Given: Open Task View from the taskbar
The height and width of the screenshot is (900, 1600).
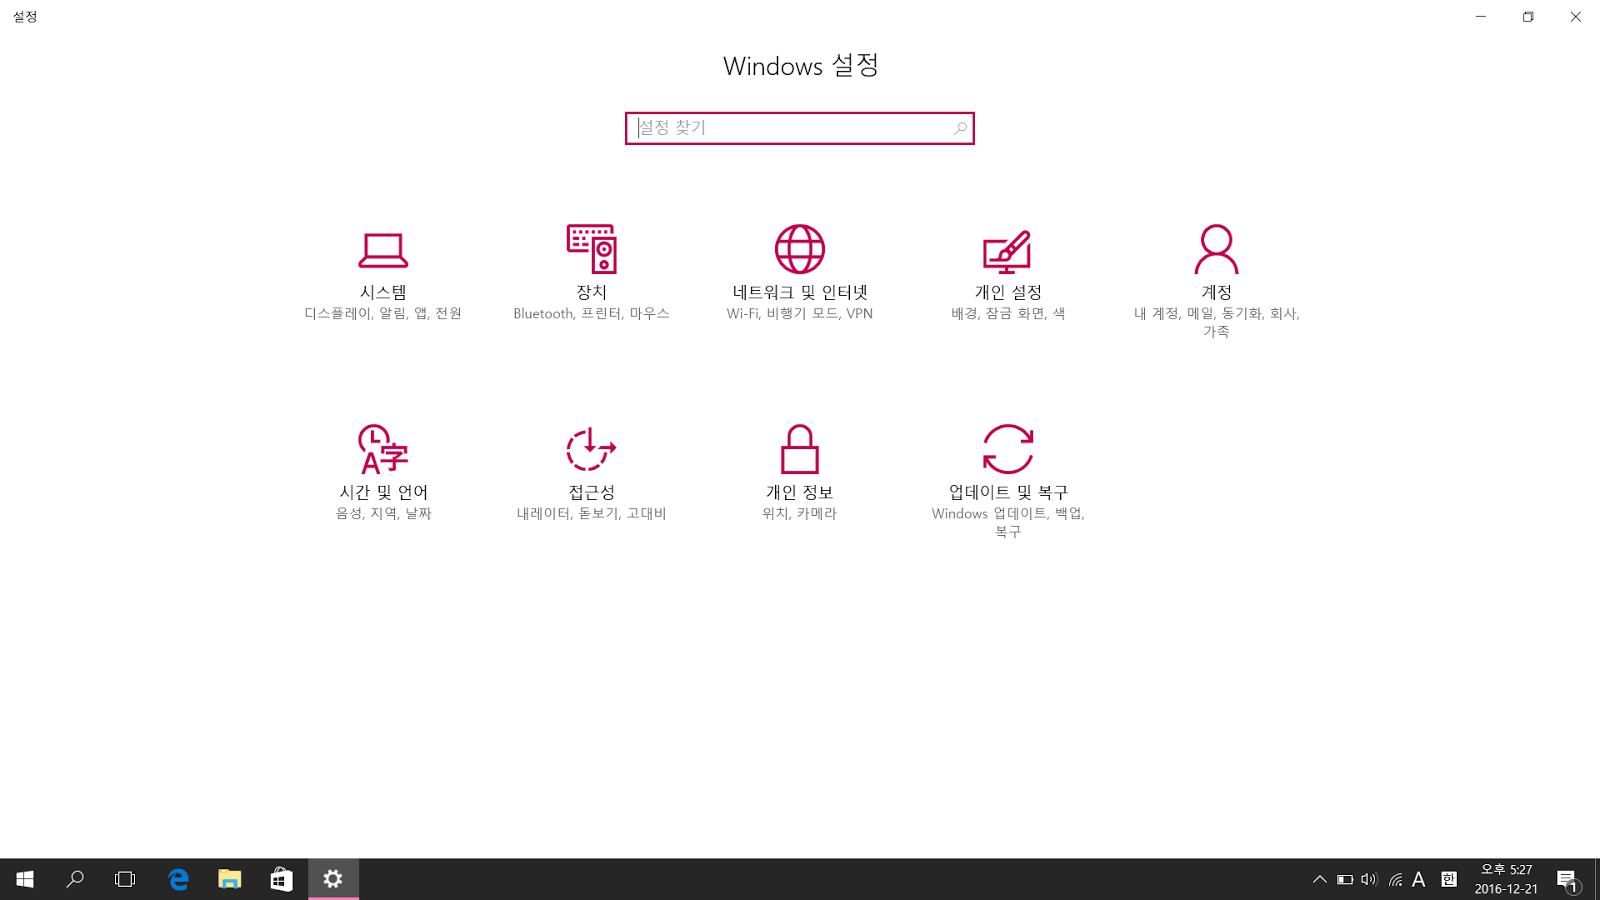Looking at the screenshot, I should click(x=125, y=879).
